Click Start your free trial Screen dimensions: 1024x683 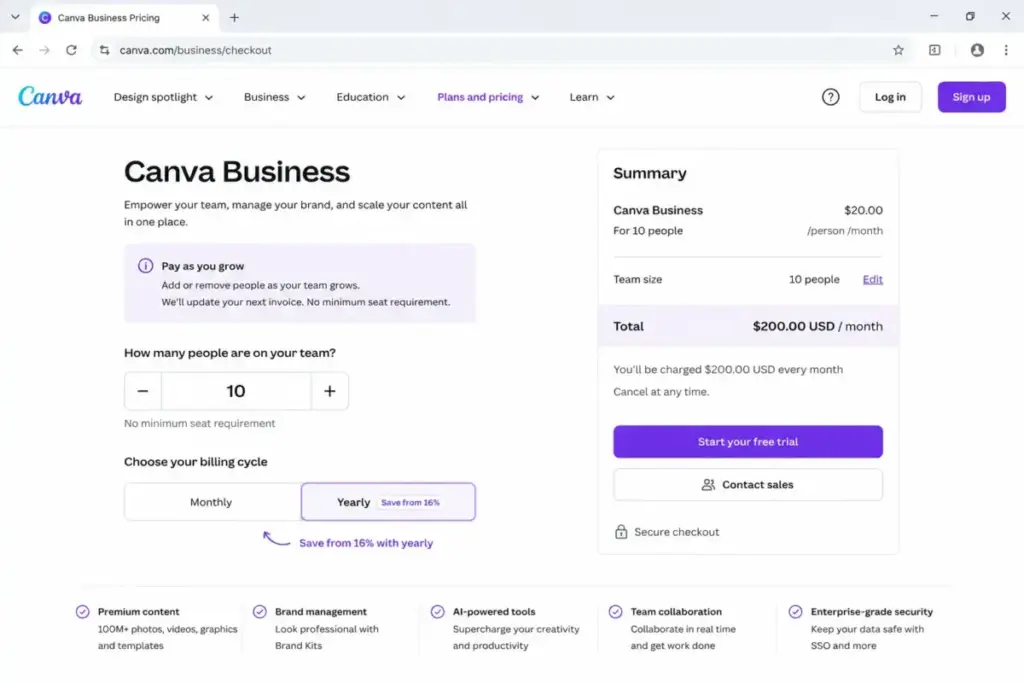(748, 442)
